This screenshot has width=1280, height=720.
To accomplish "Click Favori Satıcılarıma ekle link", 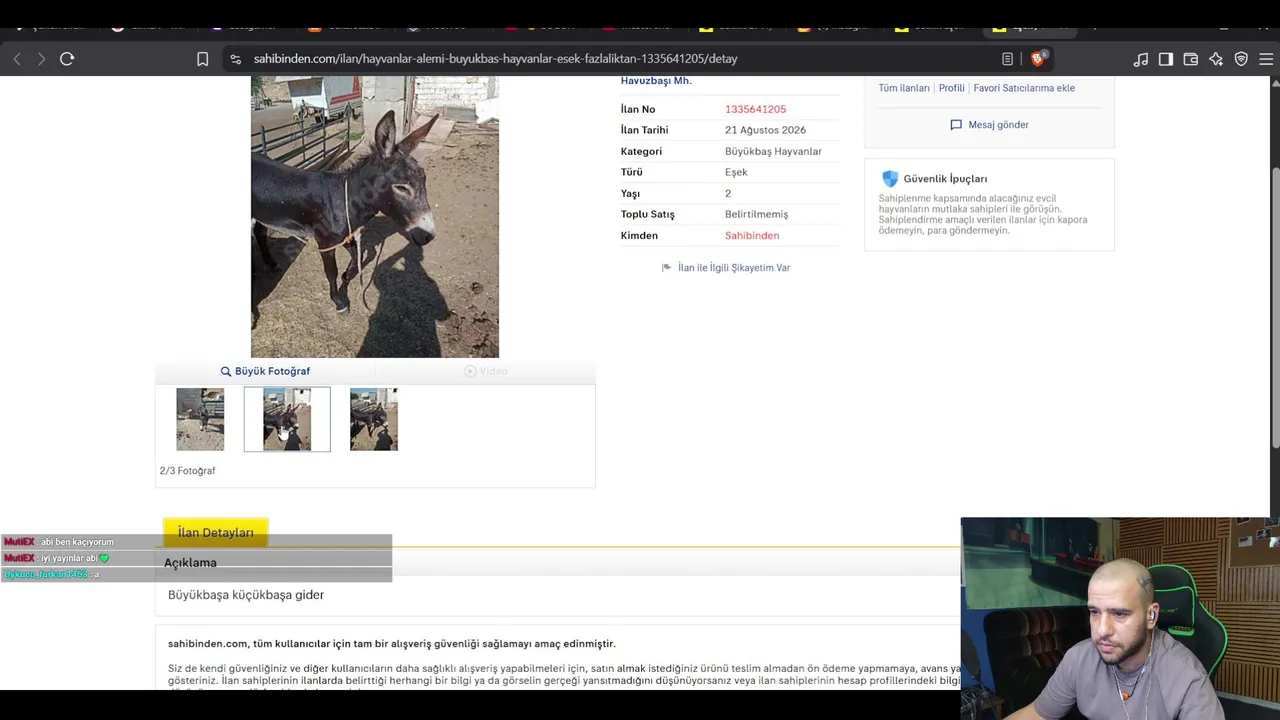I will click(1024, 88).
